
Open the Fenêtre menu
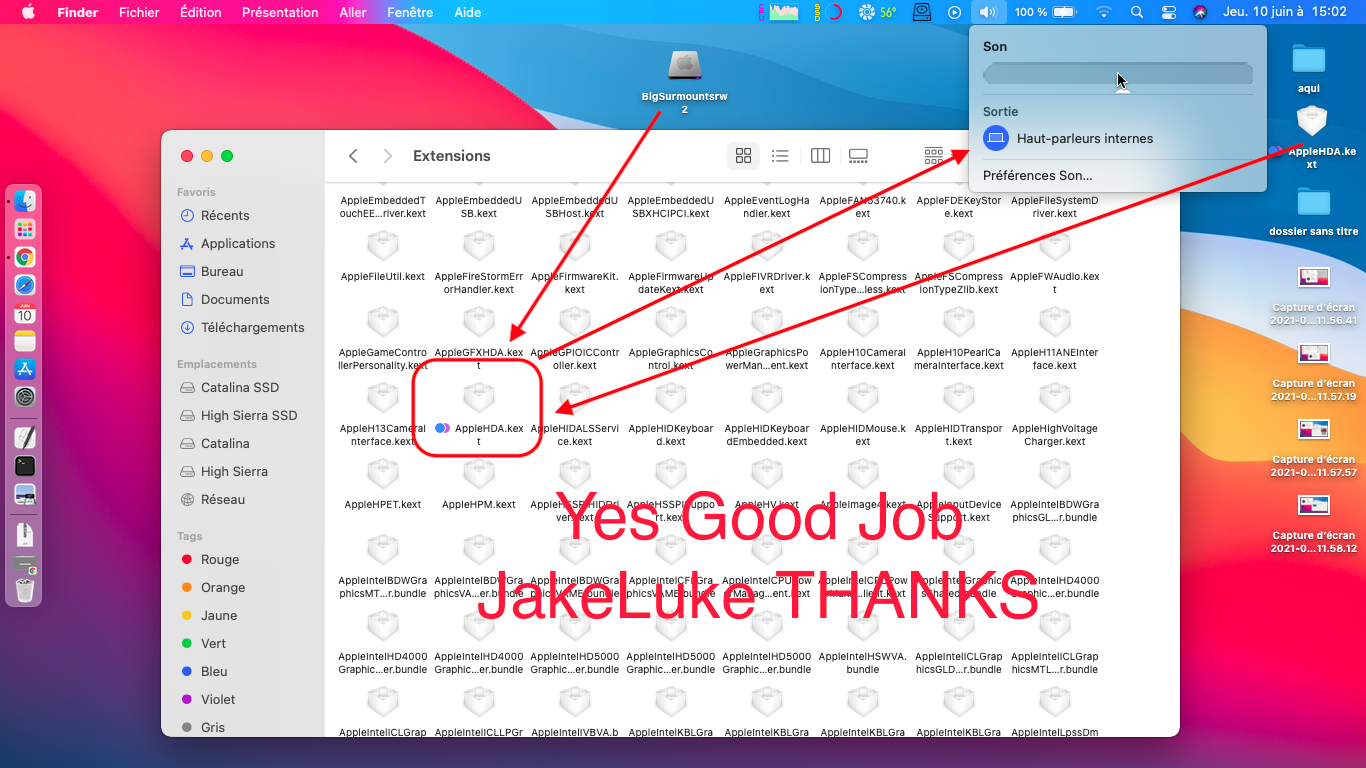point(410,12)
